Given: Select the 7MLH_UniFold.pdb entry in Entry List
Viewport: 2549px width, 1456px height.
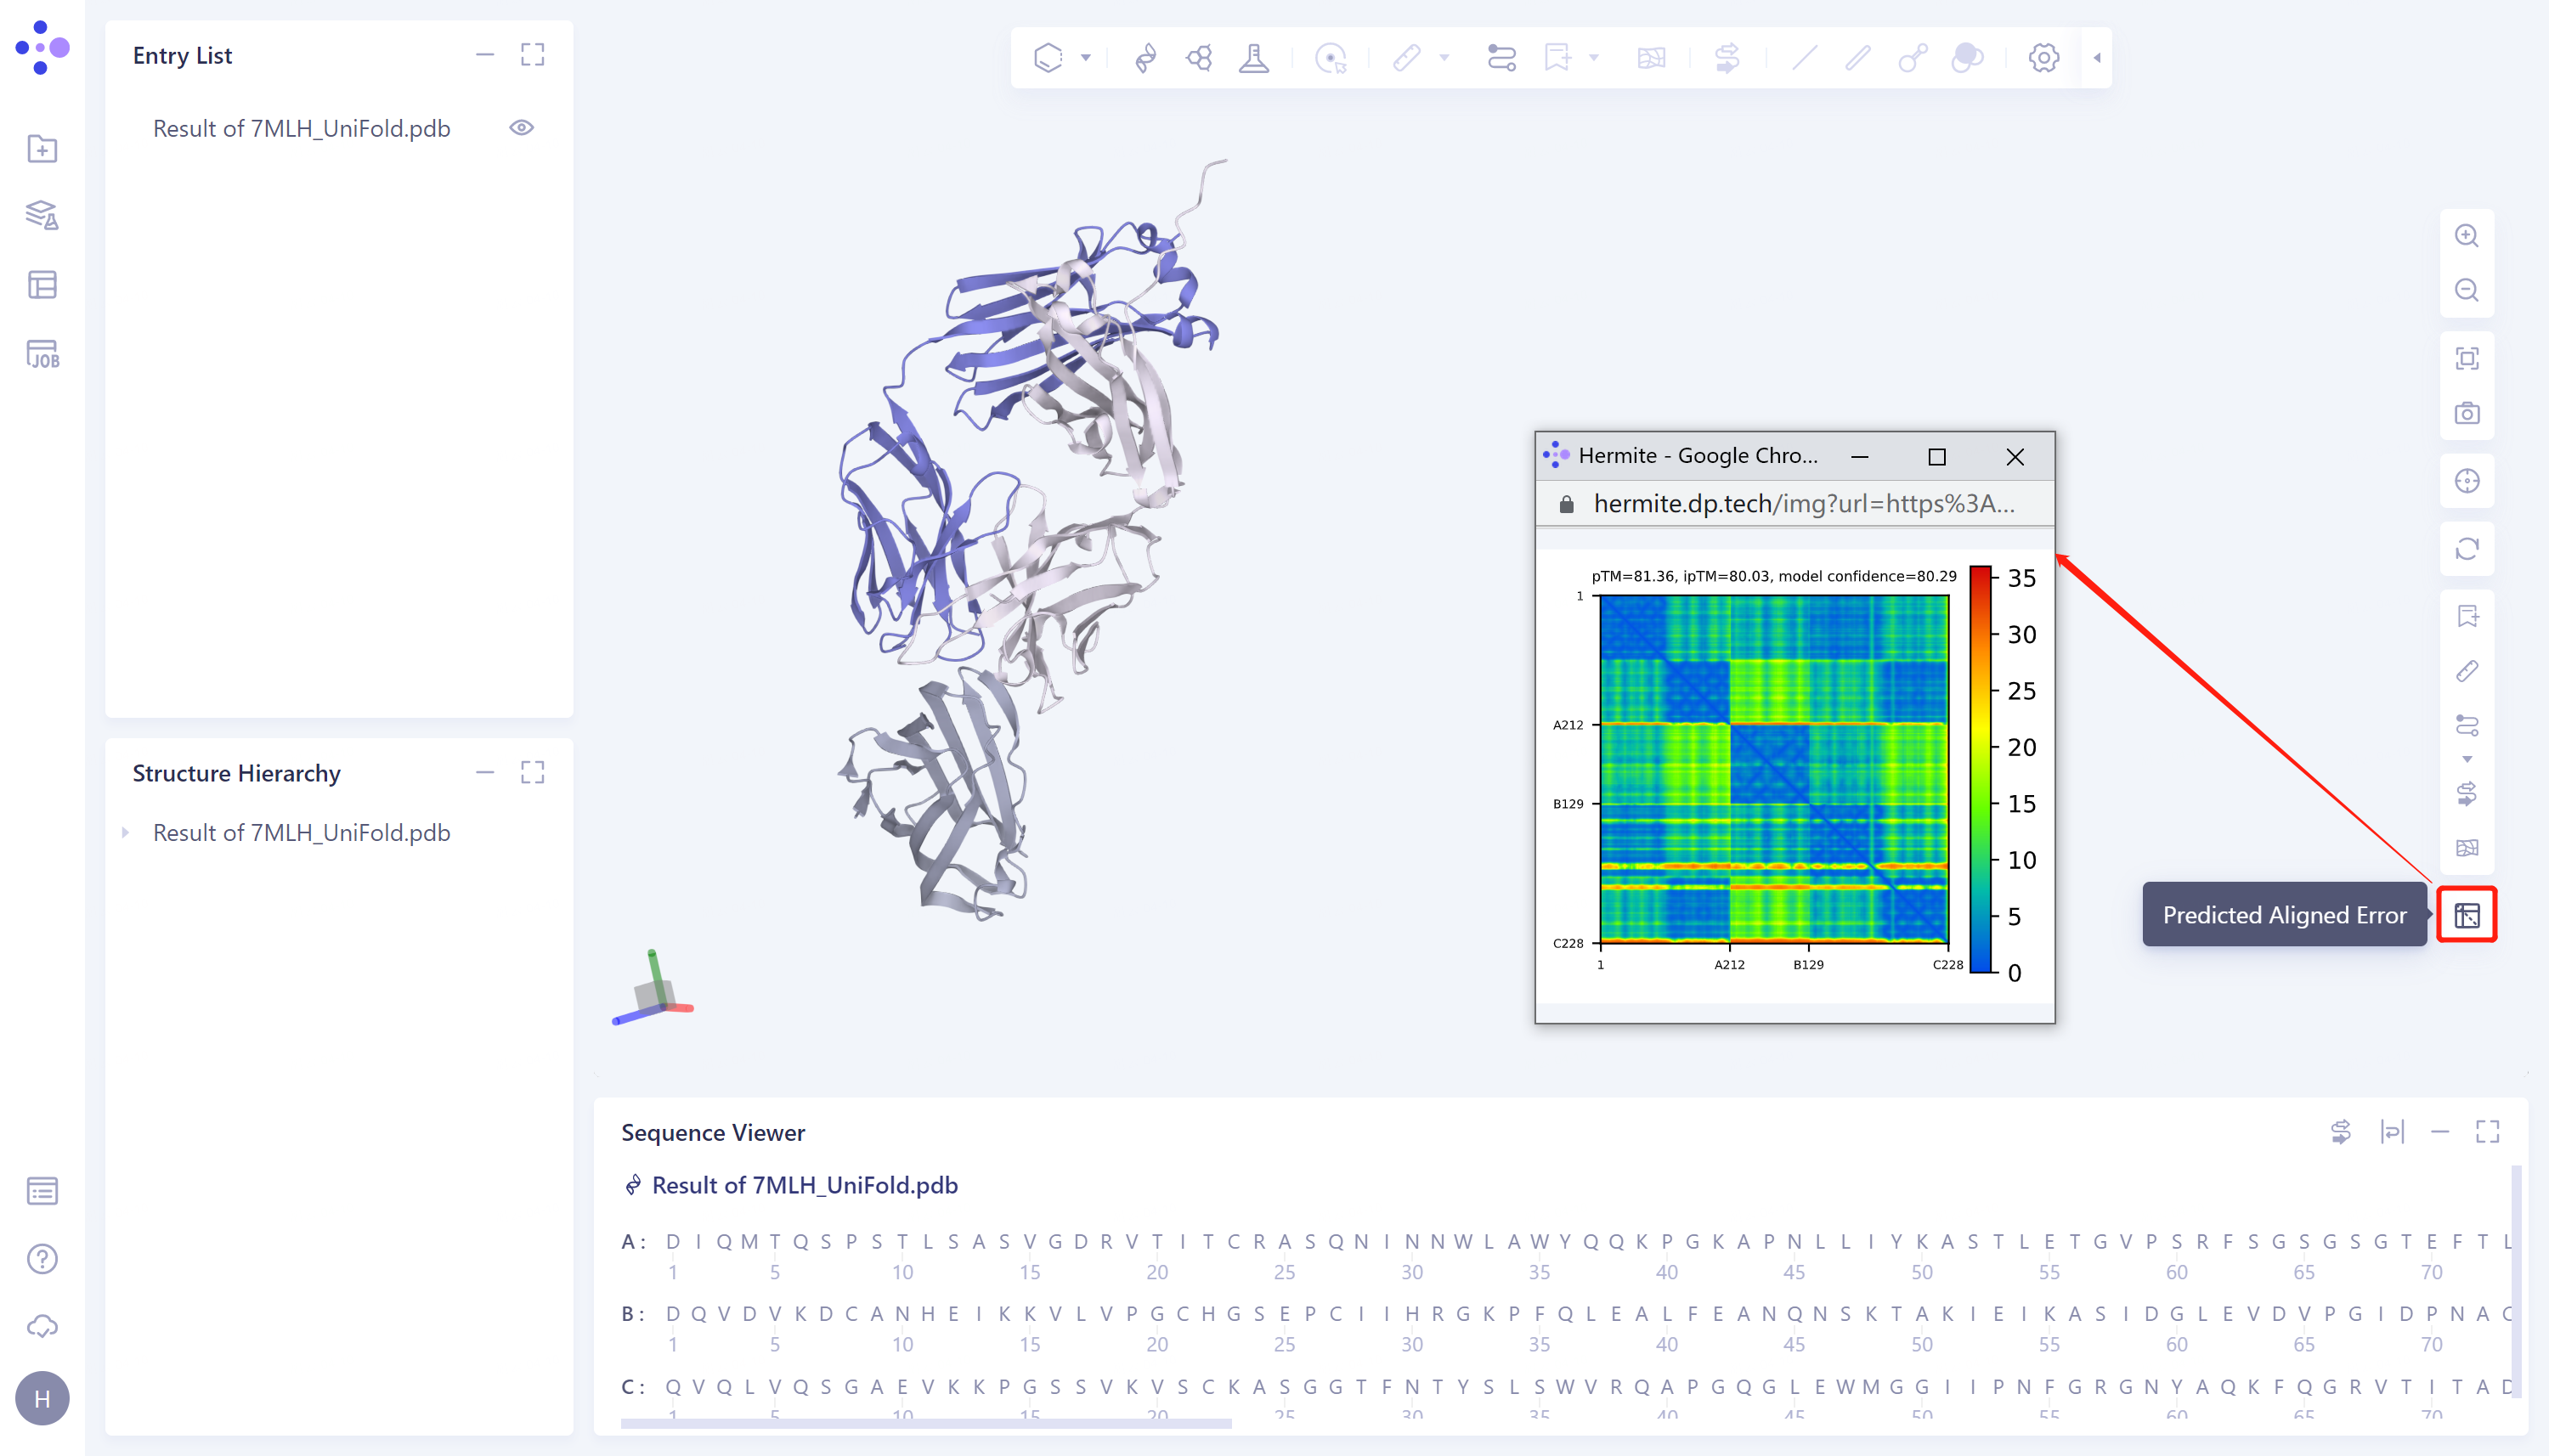Looking at the screenshot, I should click(301, 128).
